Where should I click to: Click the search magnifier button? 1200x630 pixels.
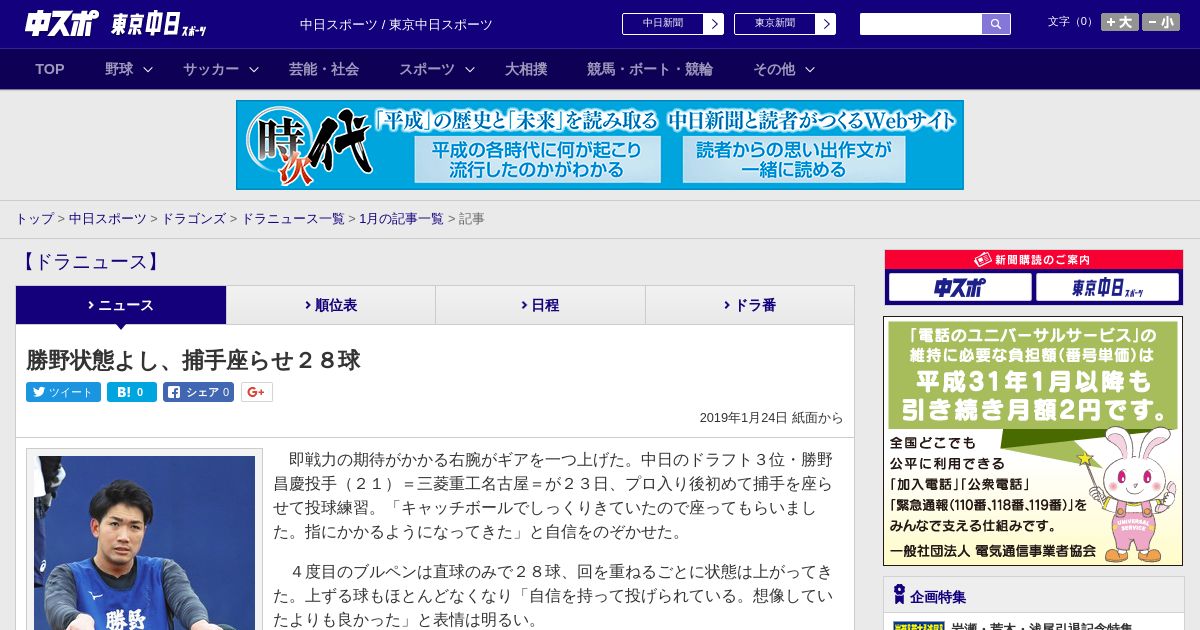(996, 24)
